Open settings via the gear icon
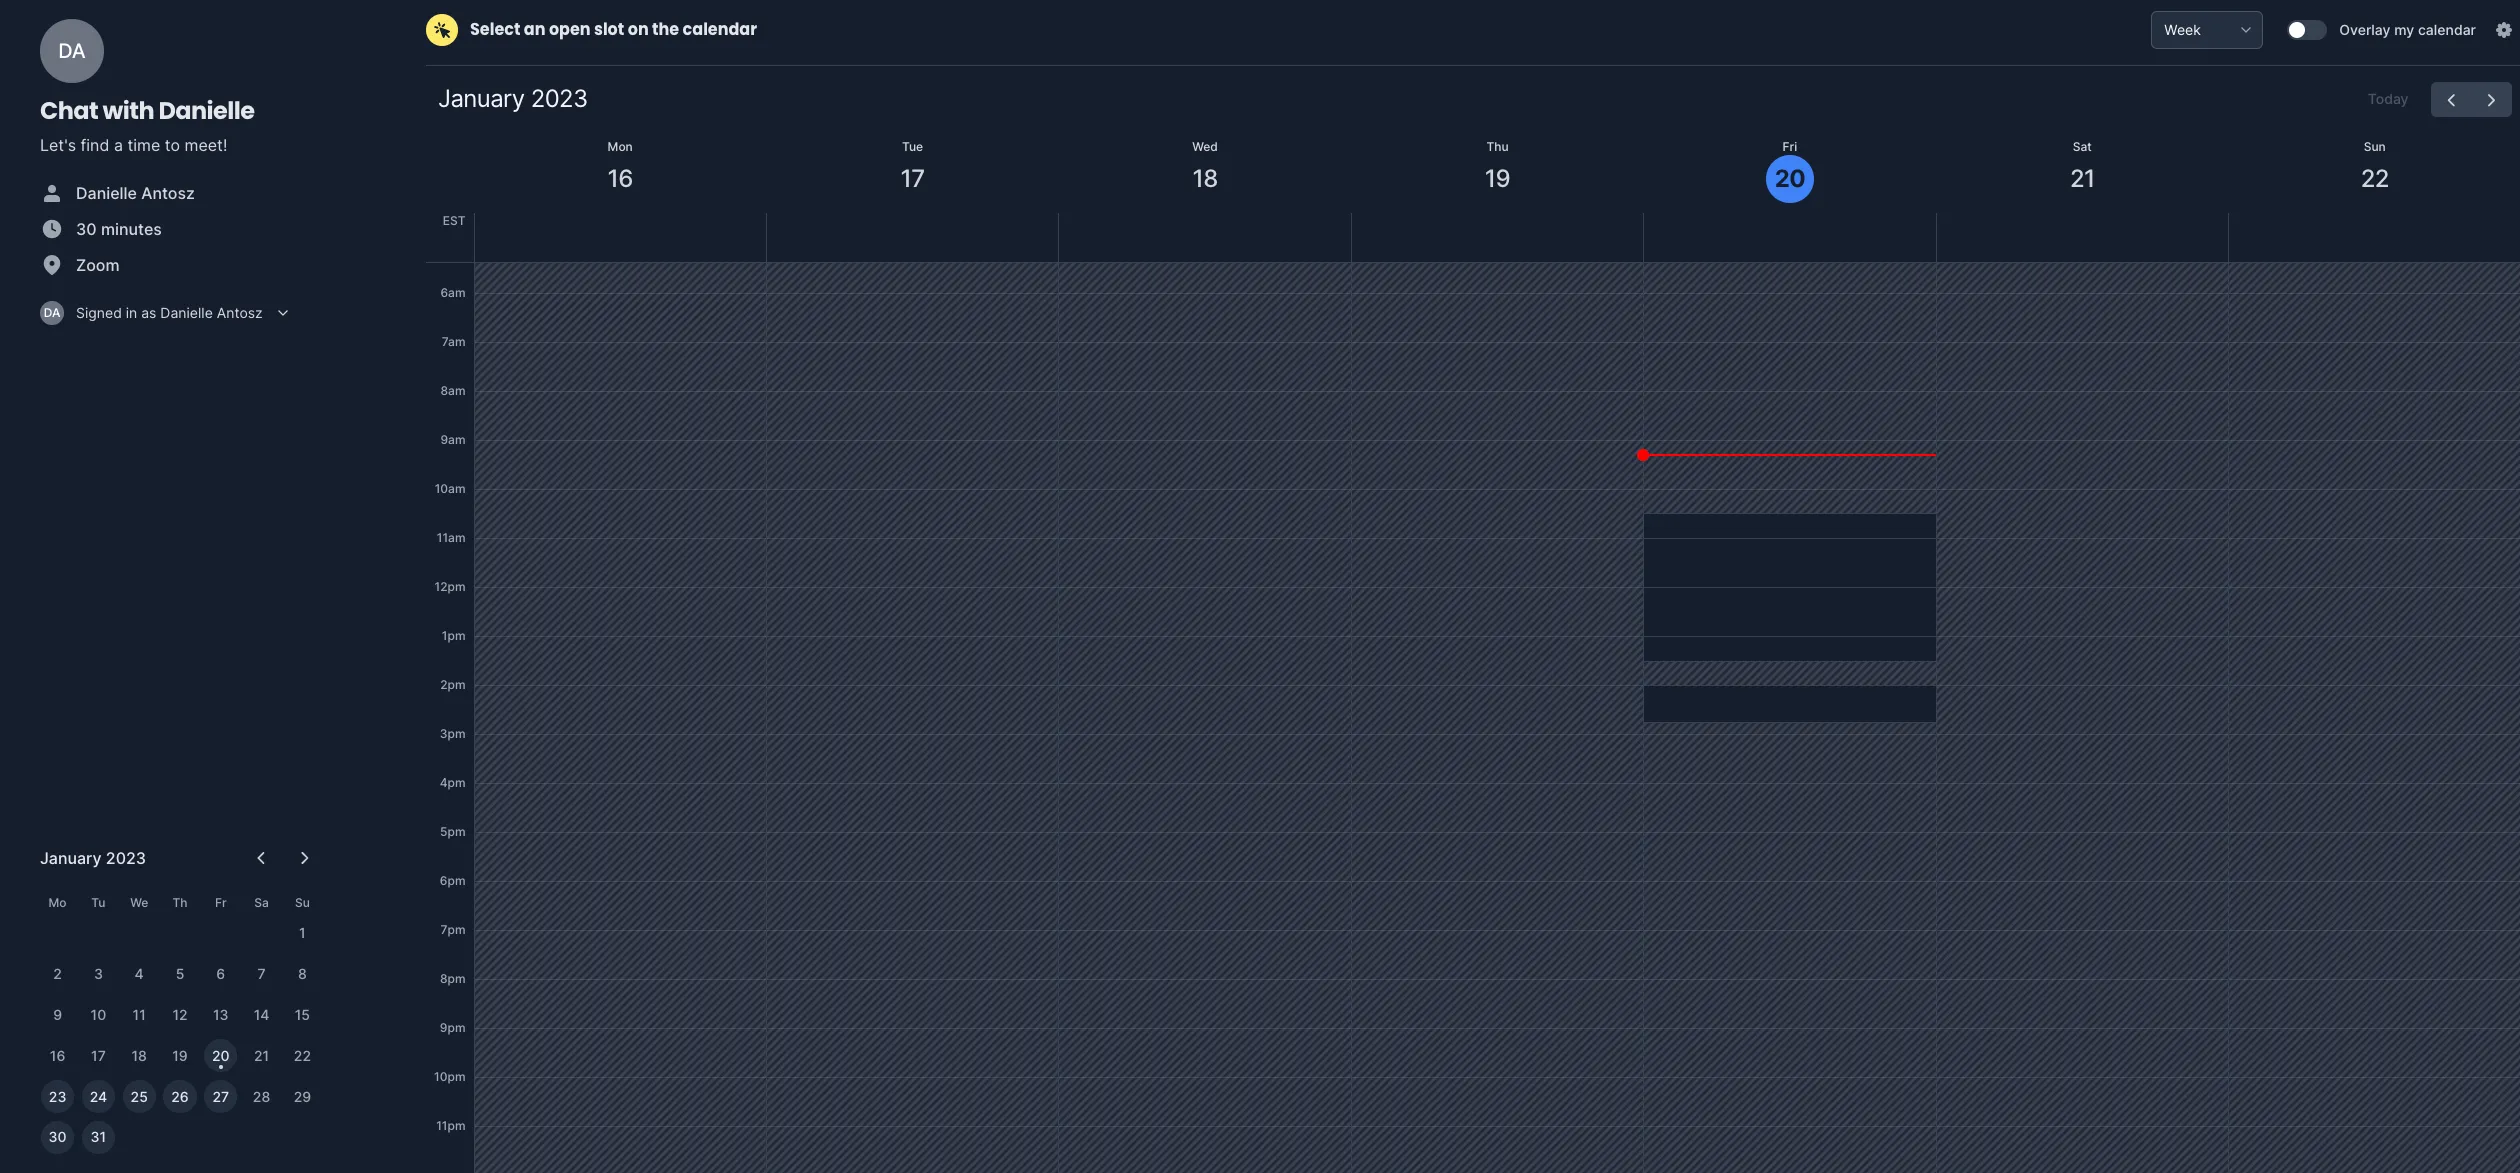2520x1173 pixels. 2505,29
